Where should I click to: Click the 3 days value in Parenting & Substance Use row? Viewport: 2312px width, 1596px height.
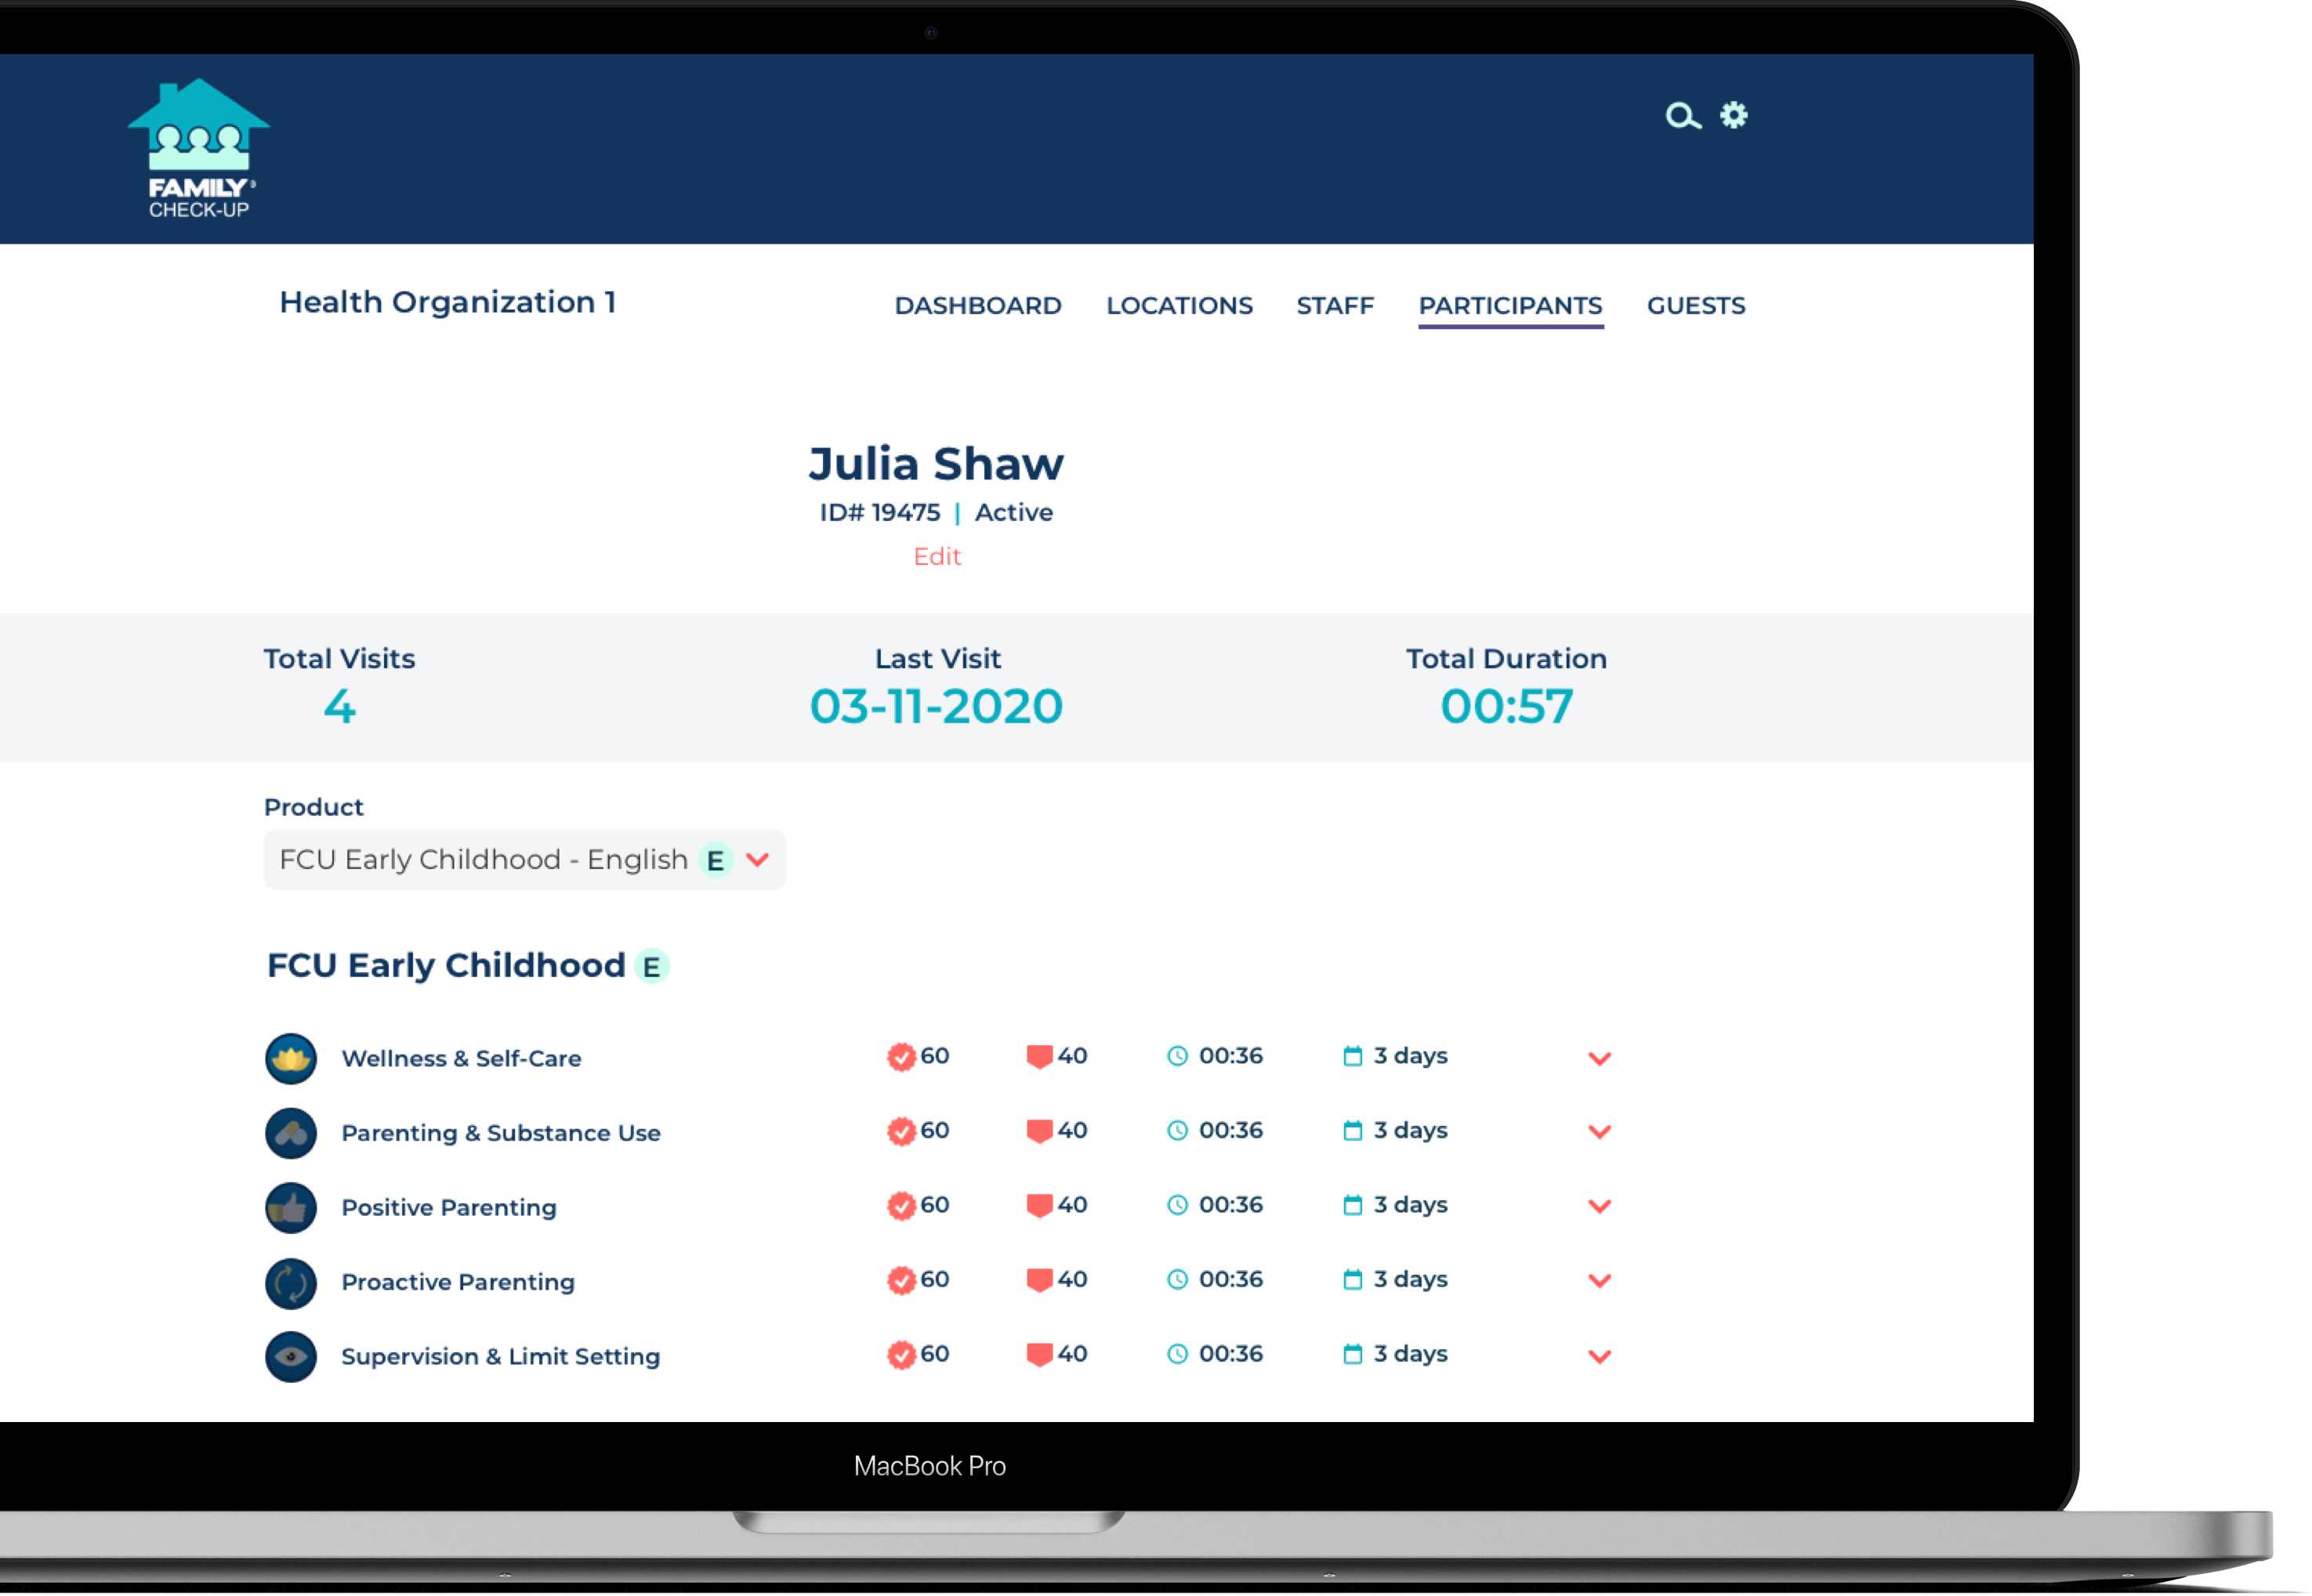1410,1131
